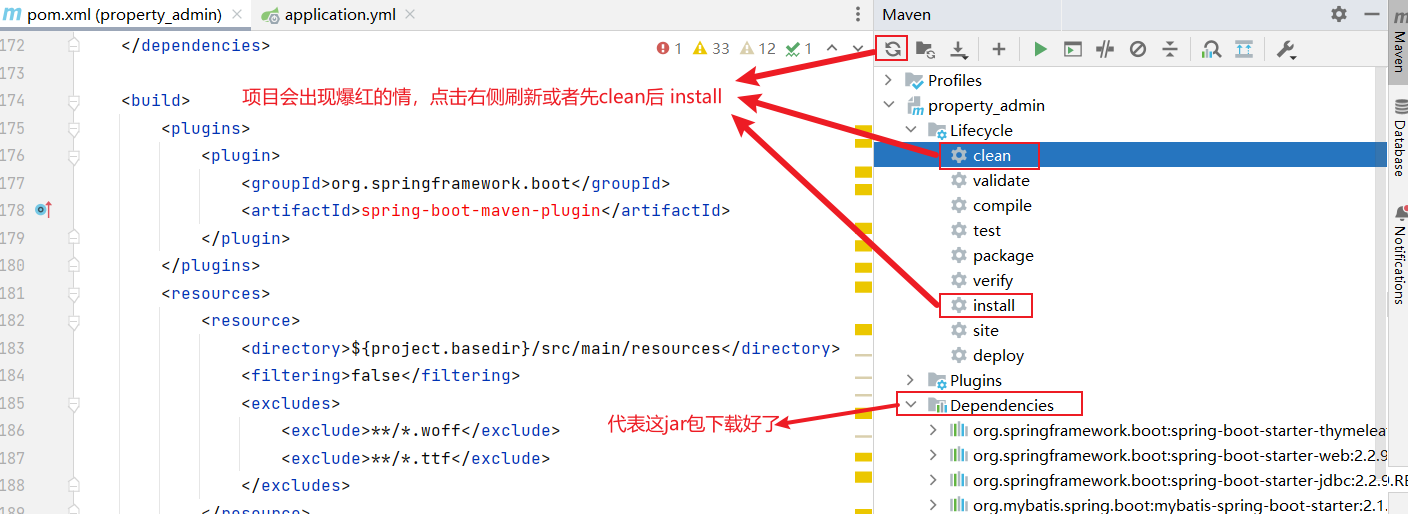1408x514 pixels.
Task: Click Download Sources and Documentation icon
Action: pos(958,48)
